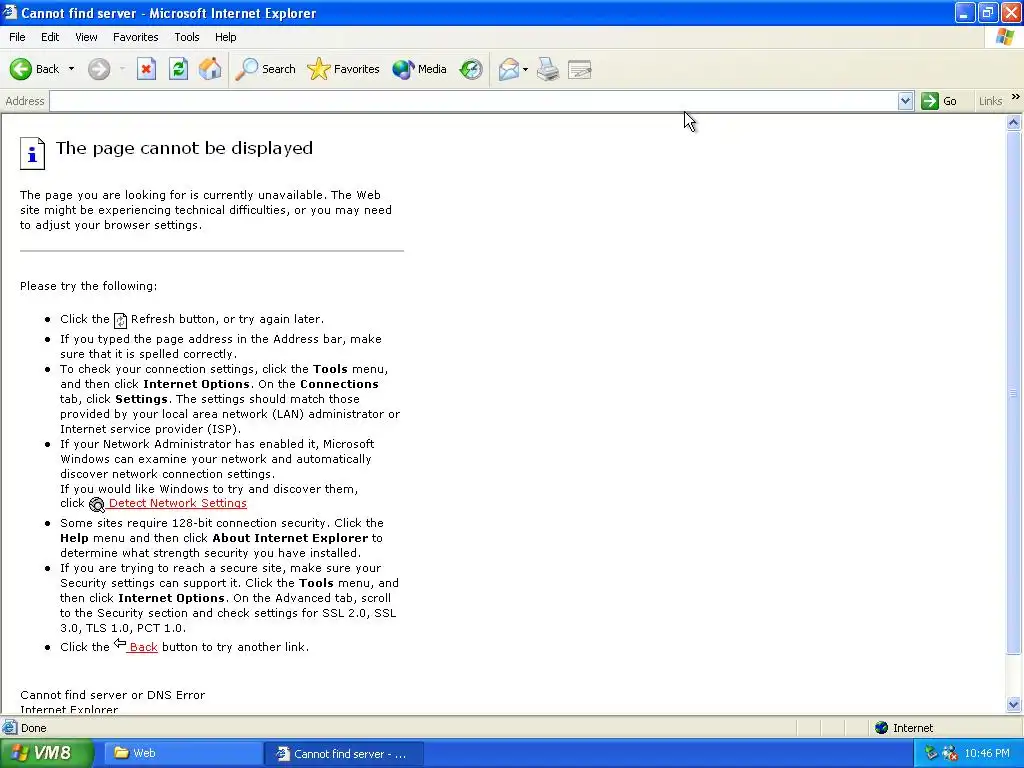Click the Internet zone globe in status bar
Image resolution: width=1024 pixels, height=768 pixels.
(882, 728)
